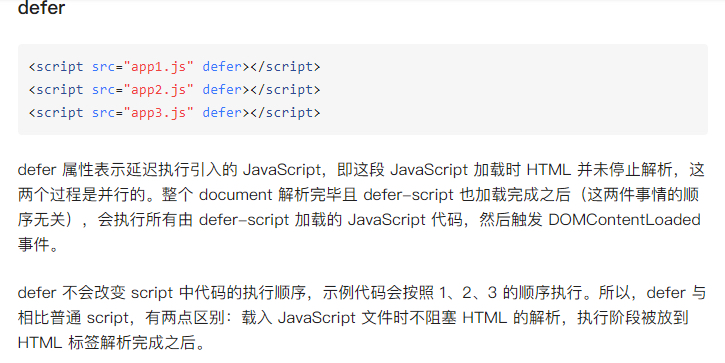This screenshot has width=725, height=363.
Task: Click the app3.js script code line
Action: pyautogui.click(x=174, y=113)
